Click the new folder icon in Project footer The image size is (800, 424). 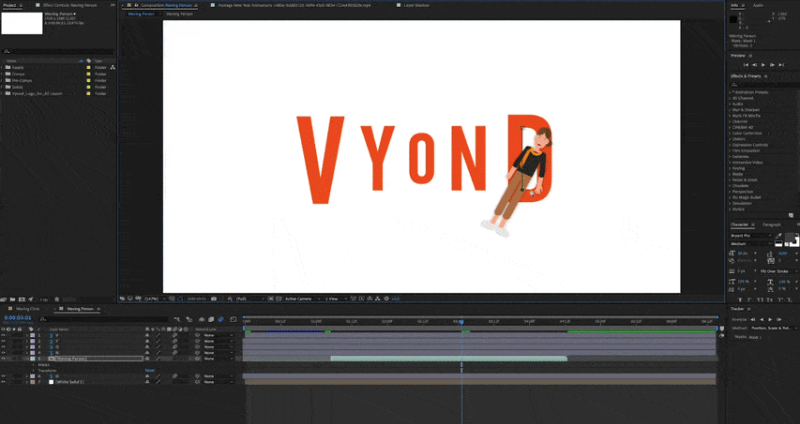(13, 299)
